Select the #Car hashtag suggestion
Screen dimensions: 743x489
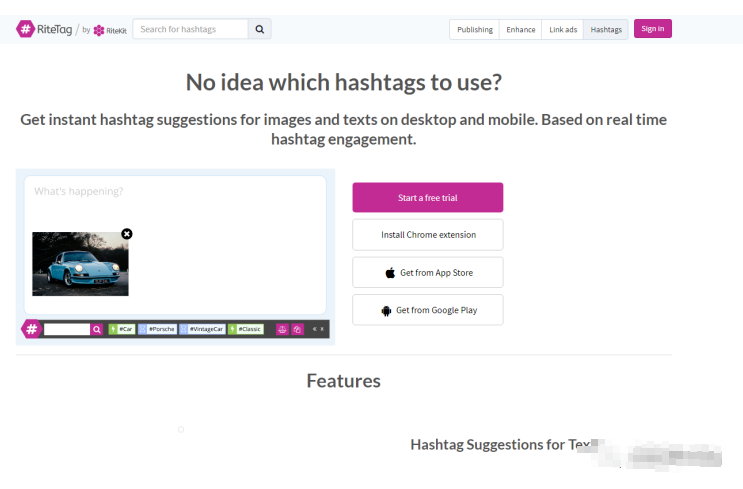tap(122, 329)
